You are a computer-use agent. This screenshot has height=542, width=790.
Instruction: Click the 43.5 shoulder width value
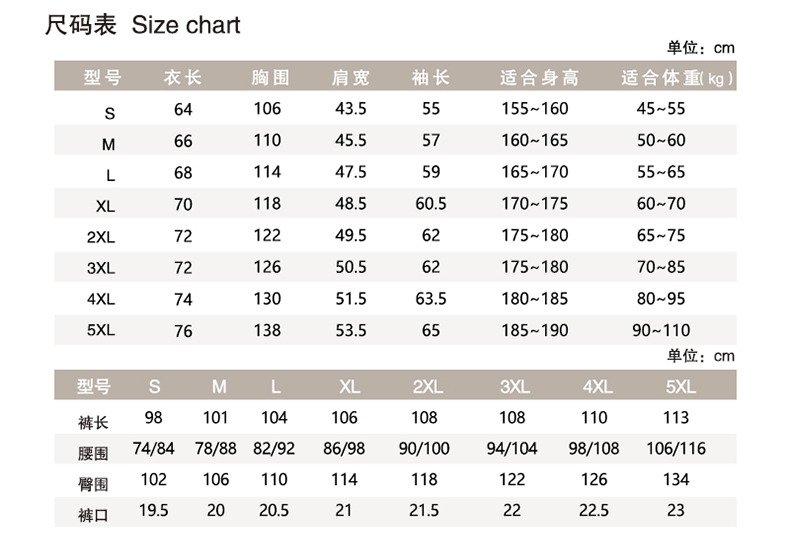[350, 109]
